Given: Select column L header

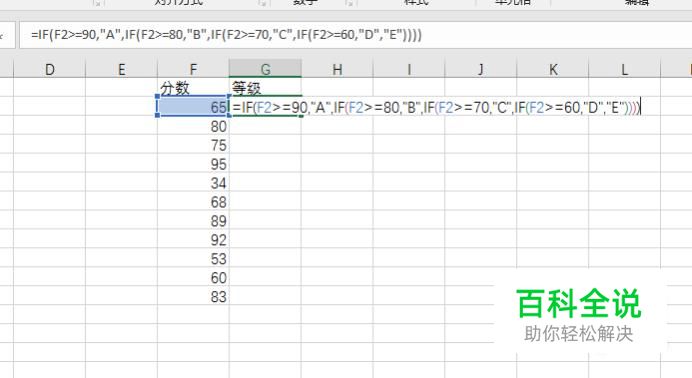Looking at the screenshot, I should click(624, 69).
